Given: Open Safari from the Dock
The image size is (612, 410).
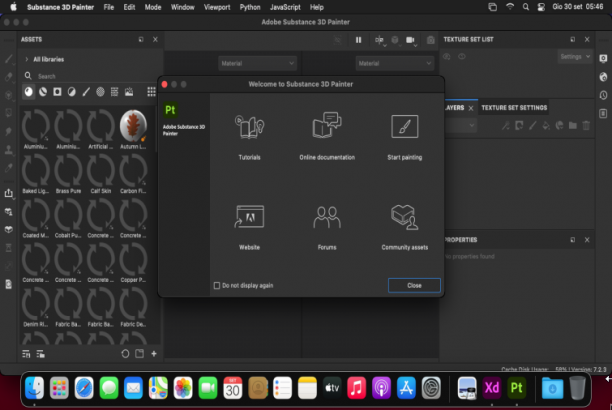Looking at the screenshot, I should click(x=84, y=388).
